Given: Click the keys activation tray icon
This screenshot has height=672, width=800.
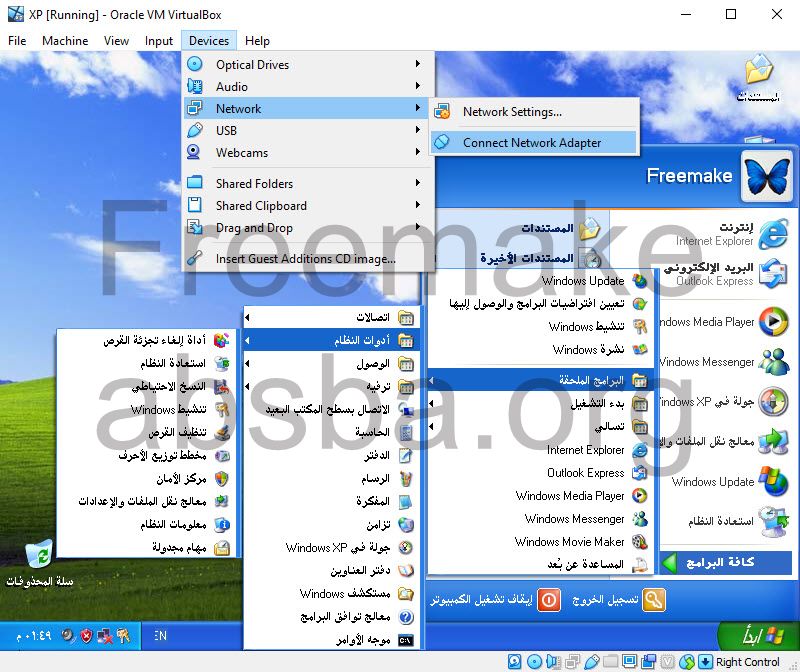Looking at the screenshot, I should click(x=123, y=635).
